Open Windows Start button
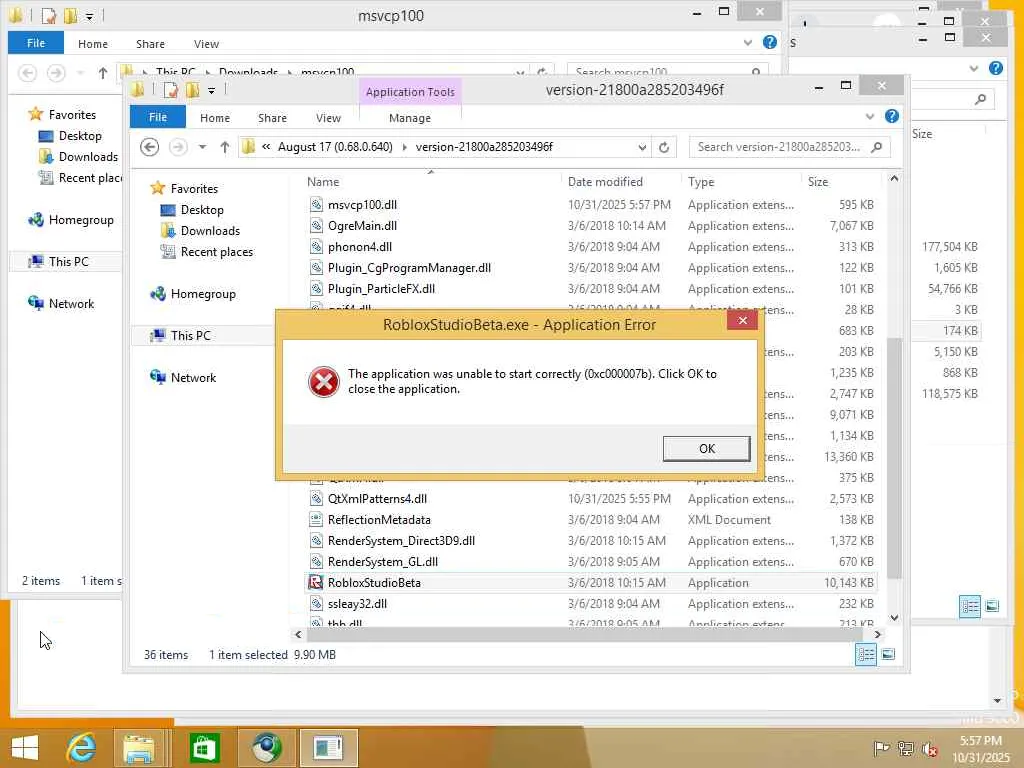This screenshot has height=768, width=1024. click(x=25, y=747)
